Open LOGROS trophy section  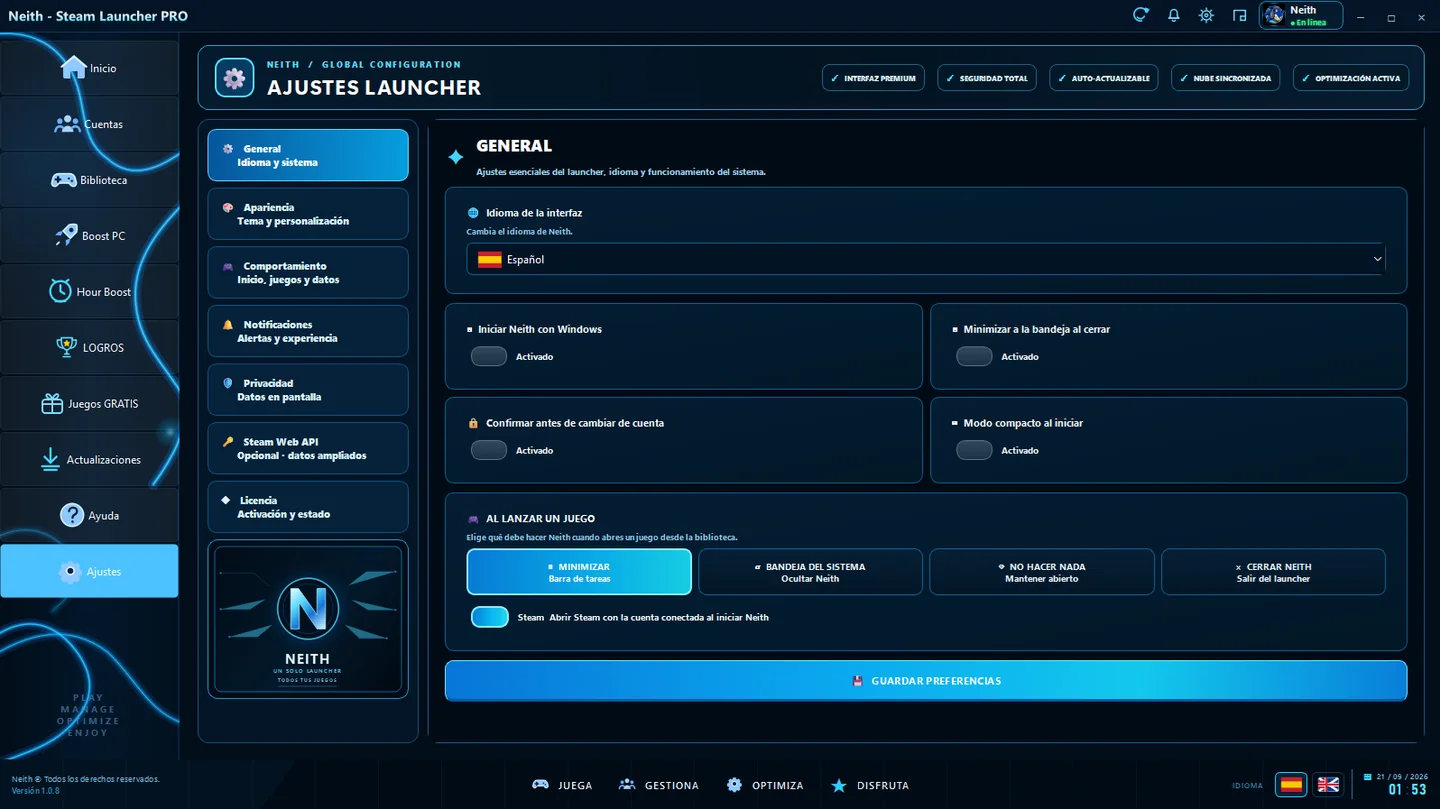(89, 348)
